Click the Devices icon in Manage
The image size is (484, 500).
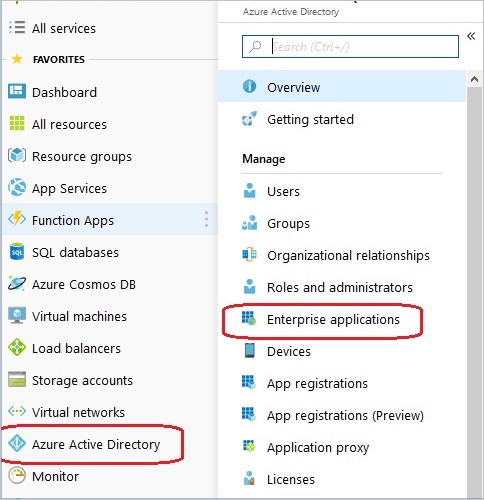point(249,350)
